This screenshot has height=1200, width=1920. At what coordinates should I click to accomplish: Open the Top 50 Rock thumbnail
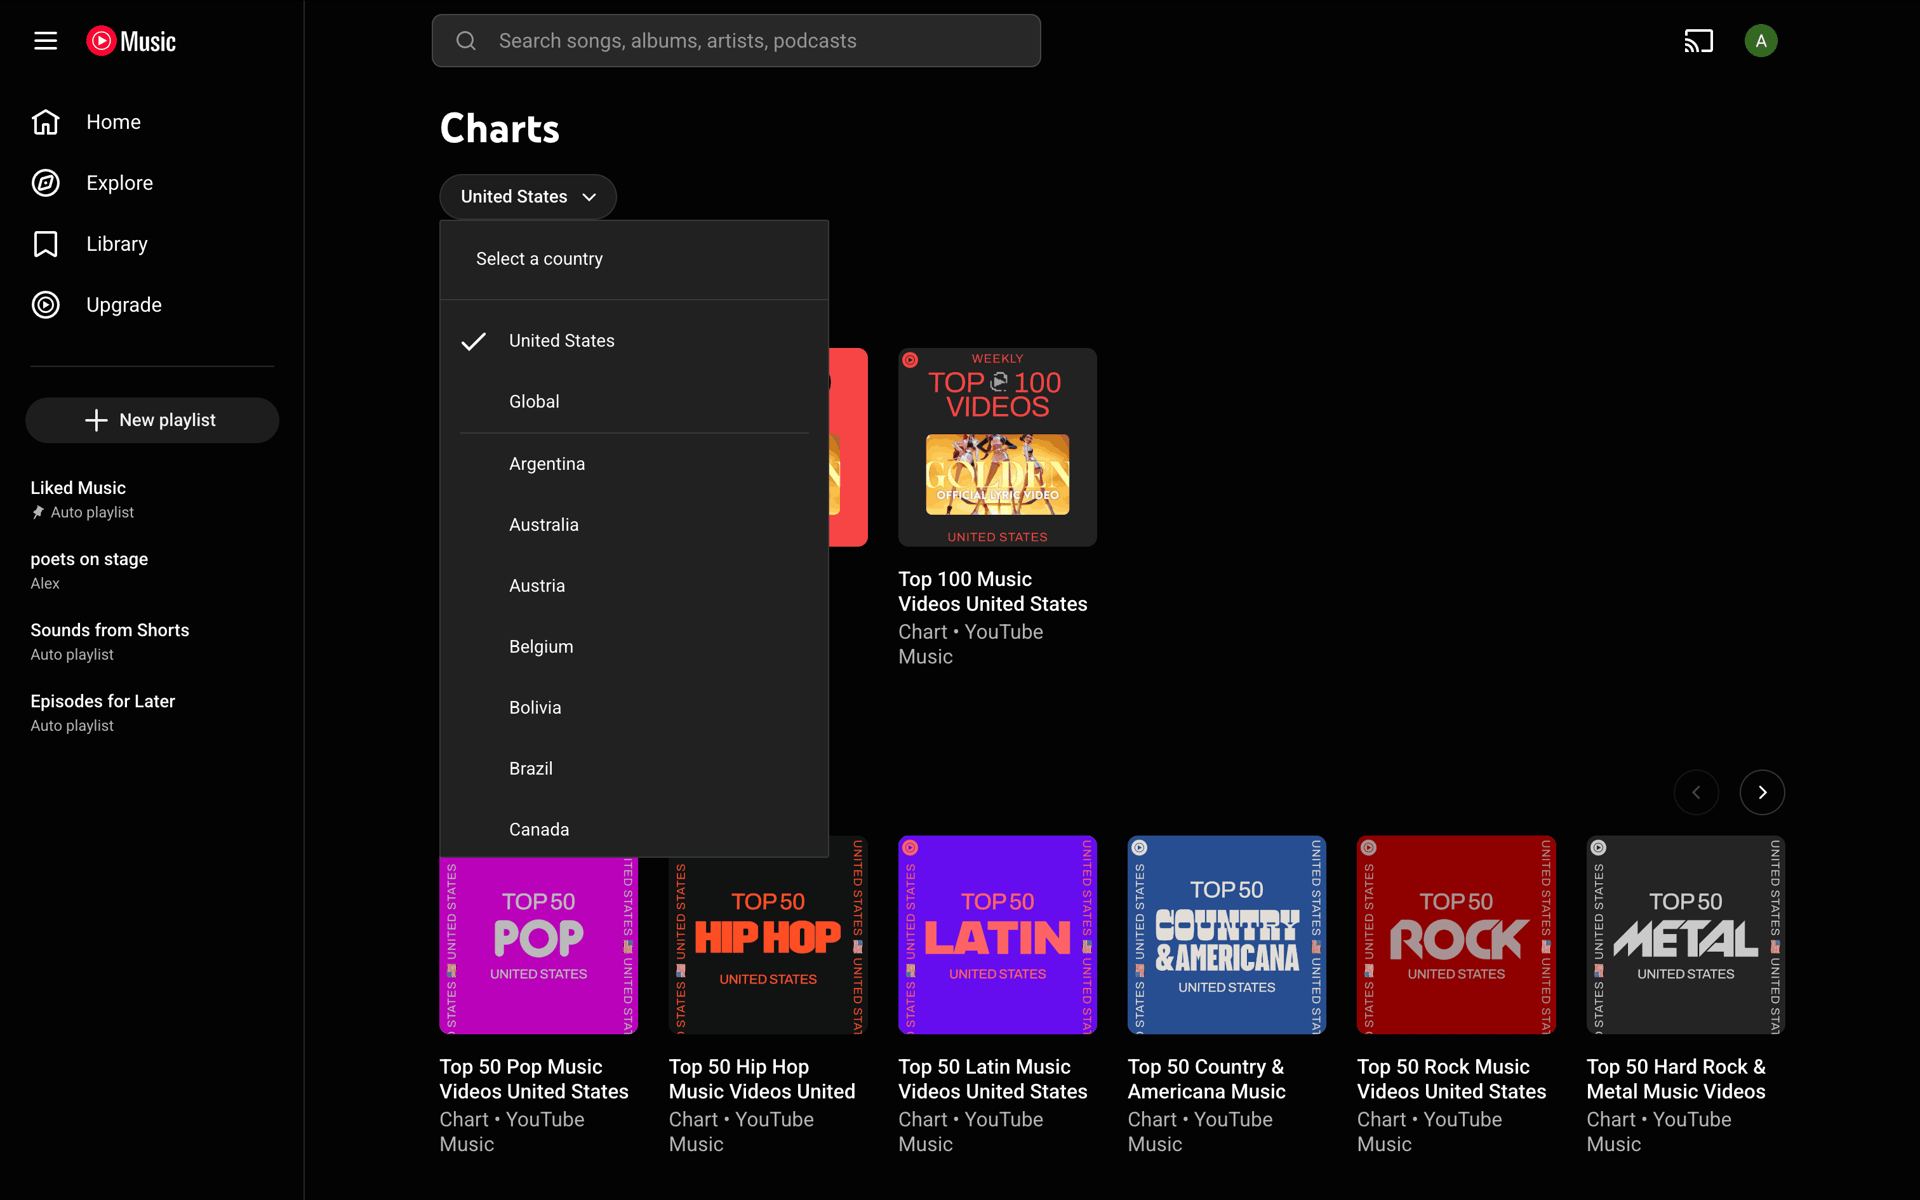pos(1456,935)
